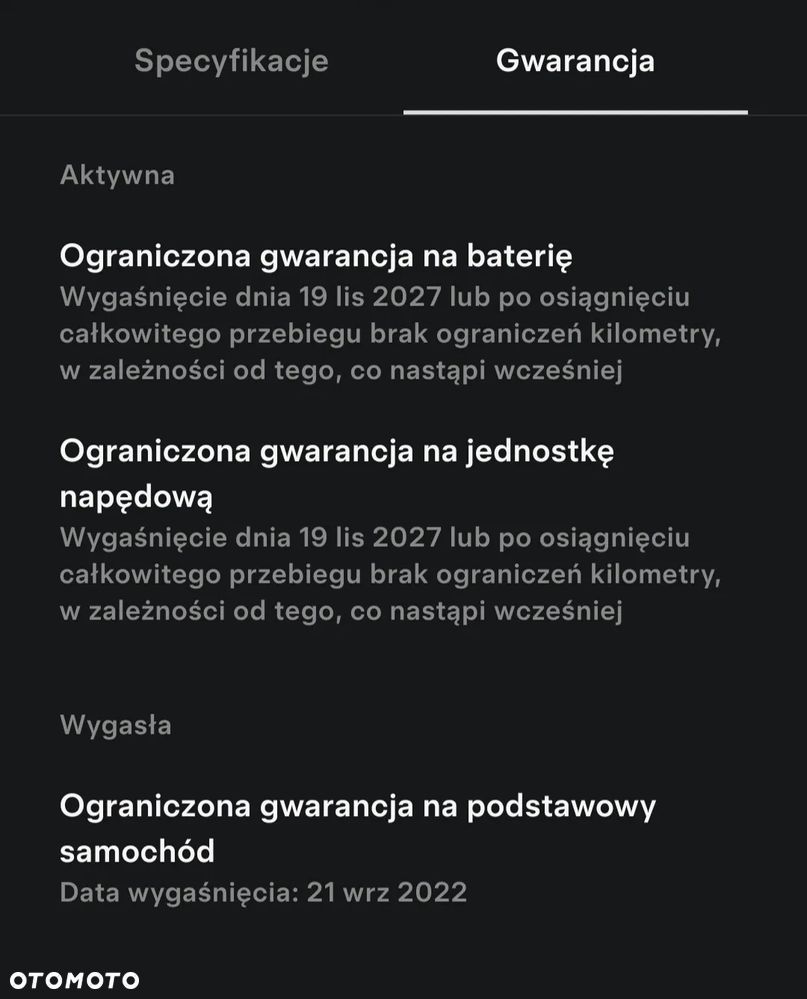807x999 pixels.
Task: Click the Wygasła section header
Action: pyautogui.click(x=115, y=725)
